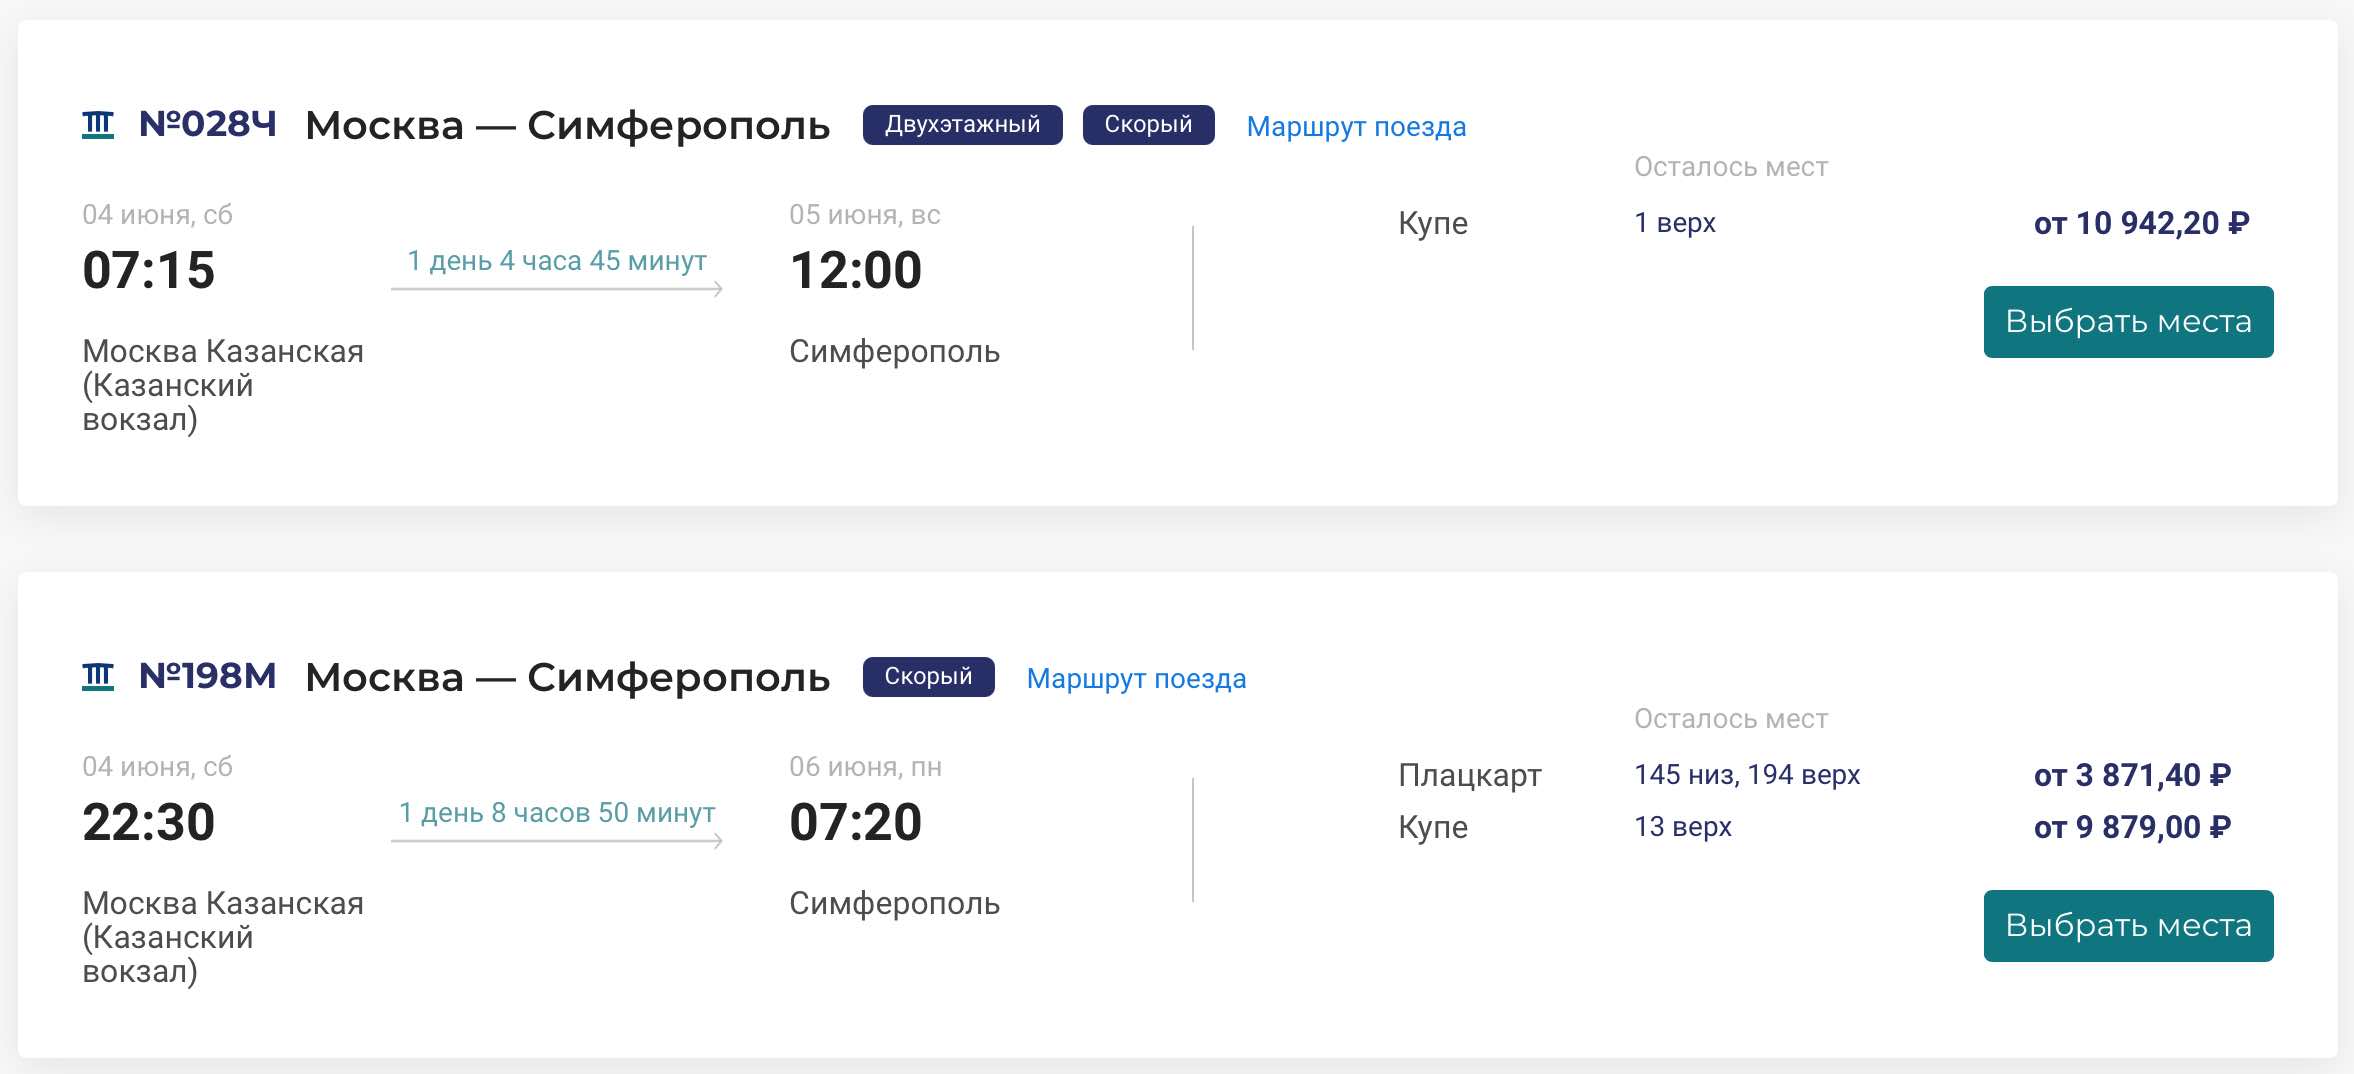Click "145 низ, 194 верх" seats remaining text

(1747, 775)
